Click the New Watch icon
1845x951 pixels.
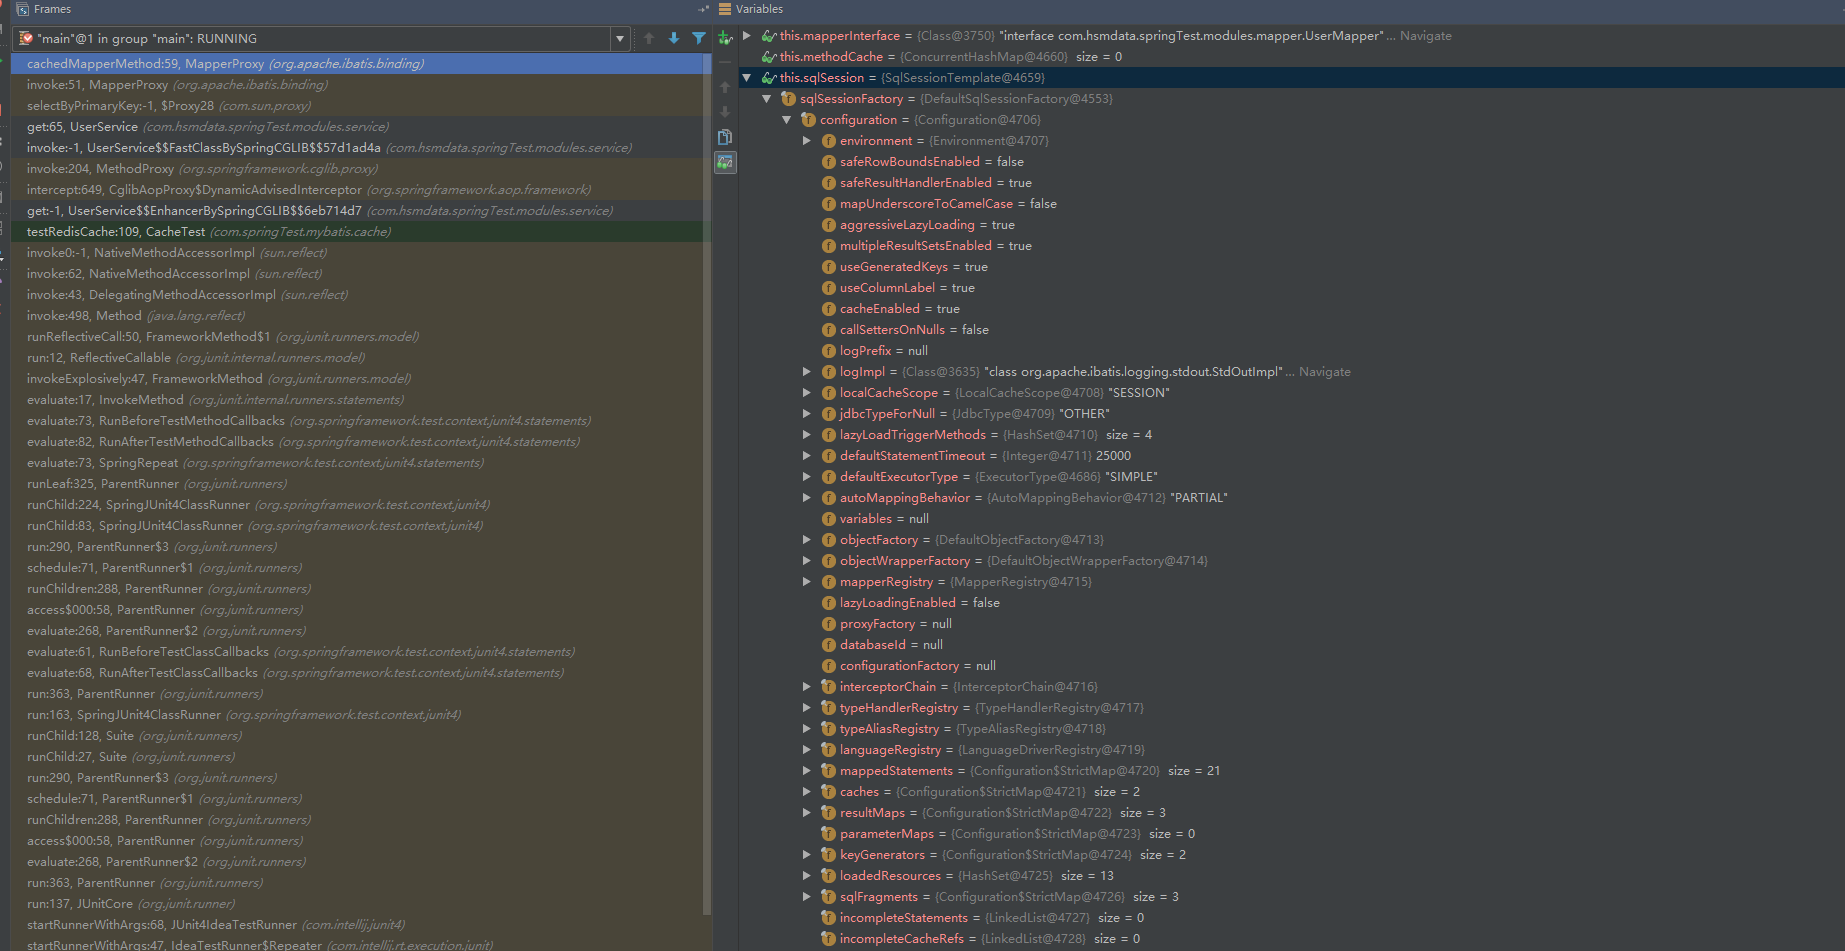(725, 38)
